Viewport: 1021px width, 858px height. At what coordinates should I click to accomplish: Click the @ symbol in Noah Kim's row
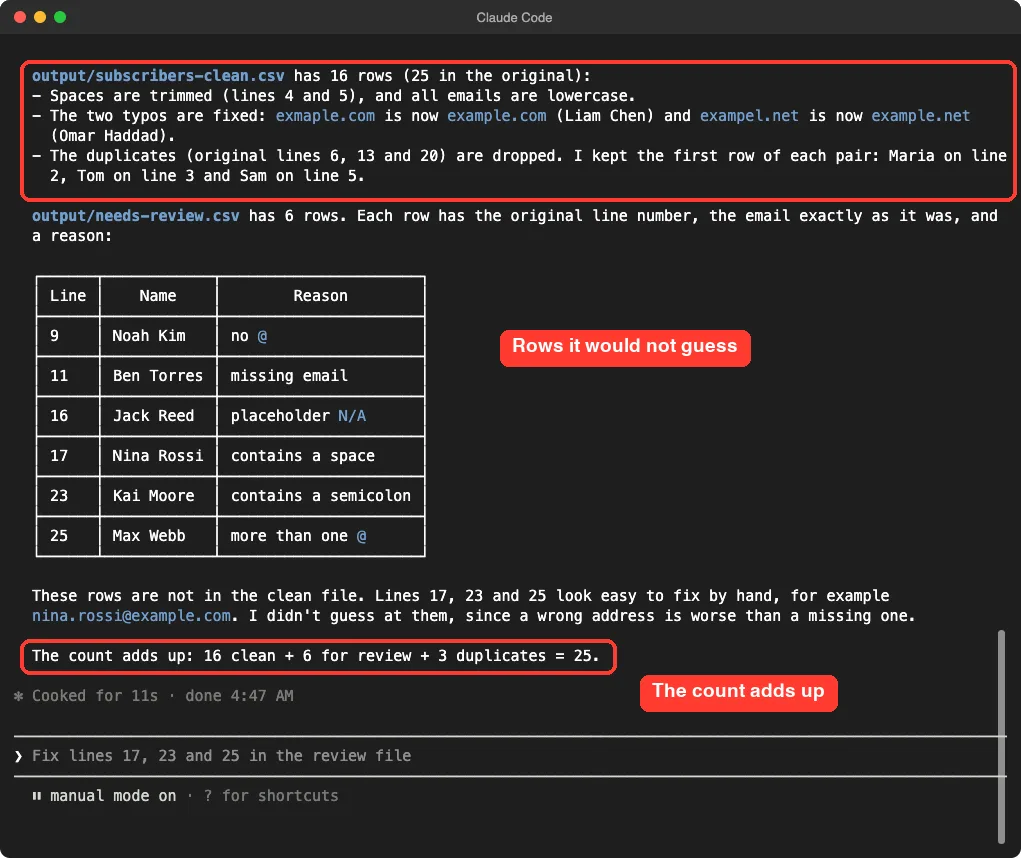[x=262, y=336]
